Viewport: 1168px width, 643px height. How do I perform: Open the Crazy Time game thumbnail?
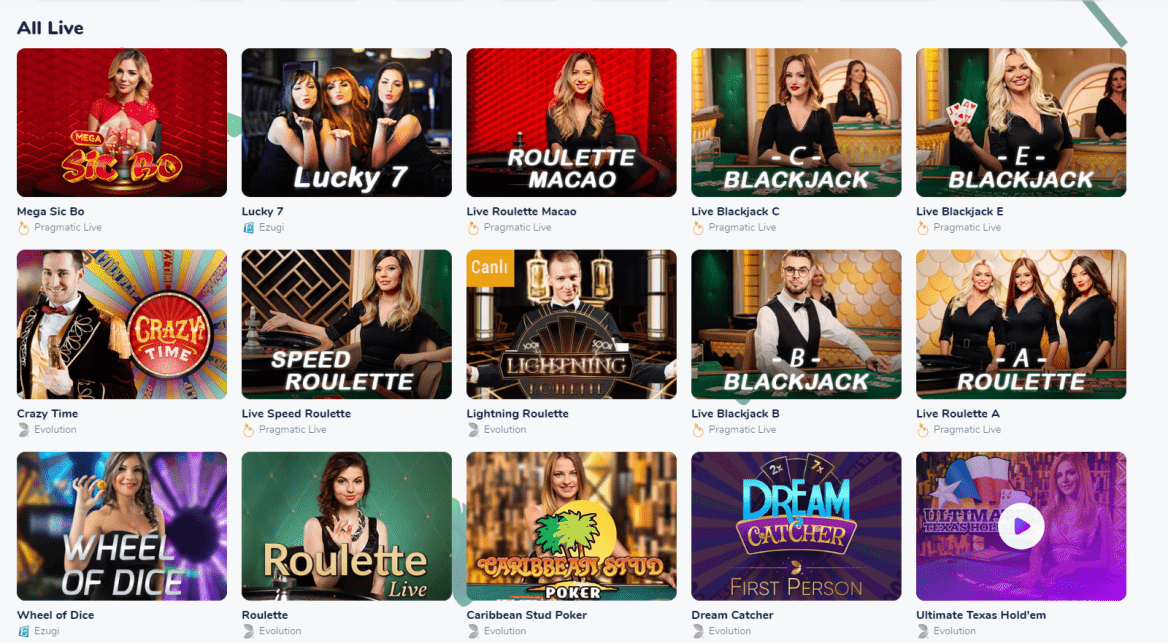tap(122, 324)
